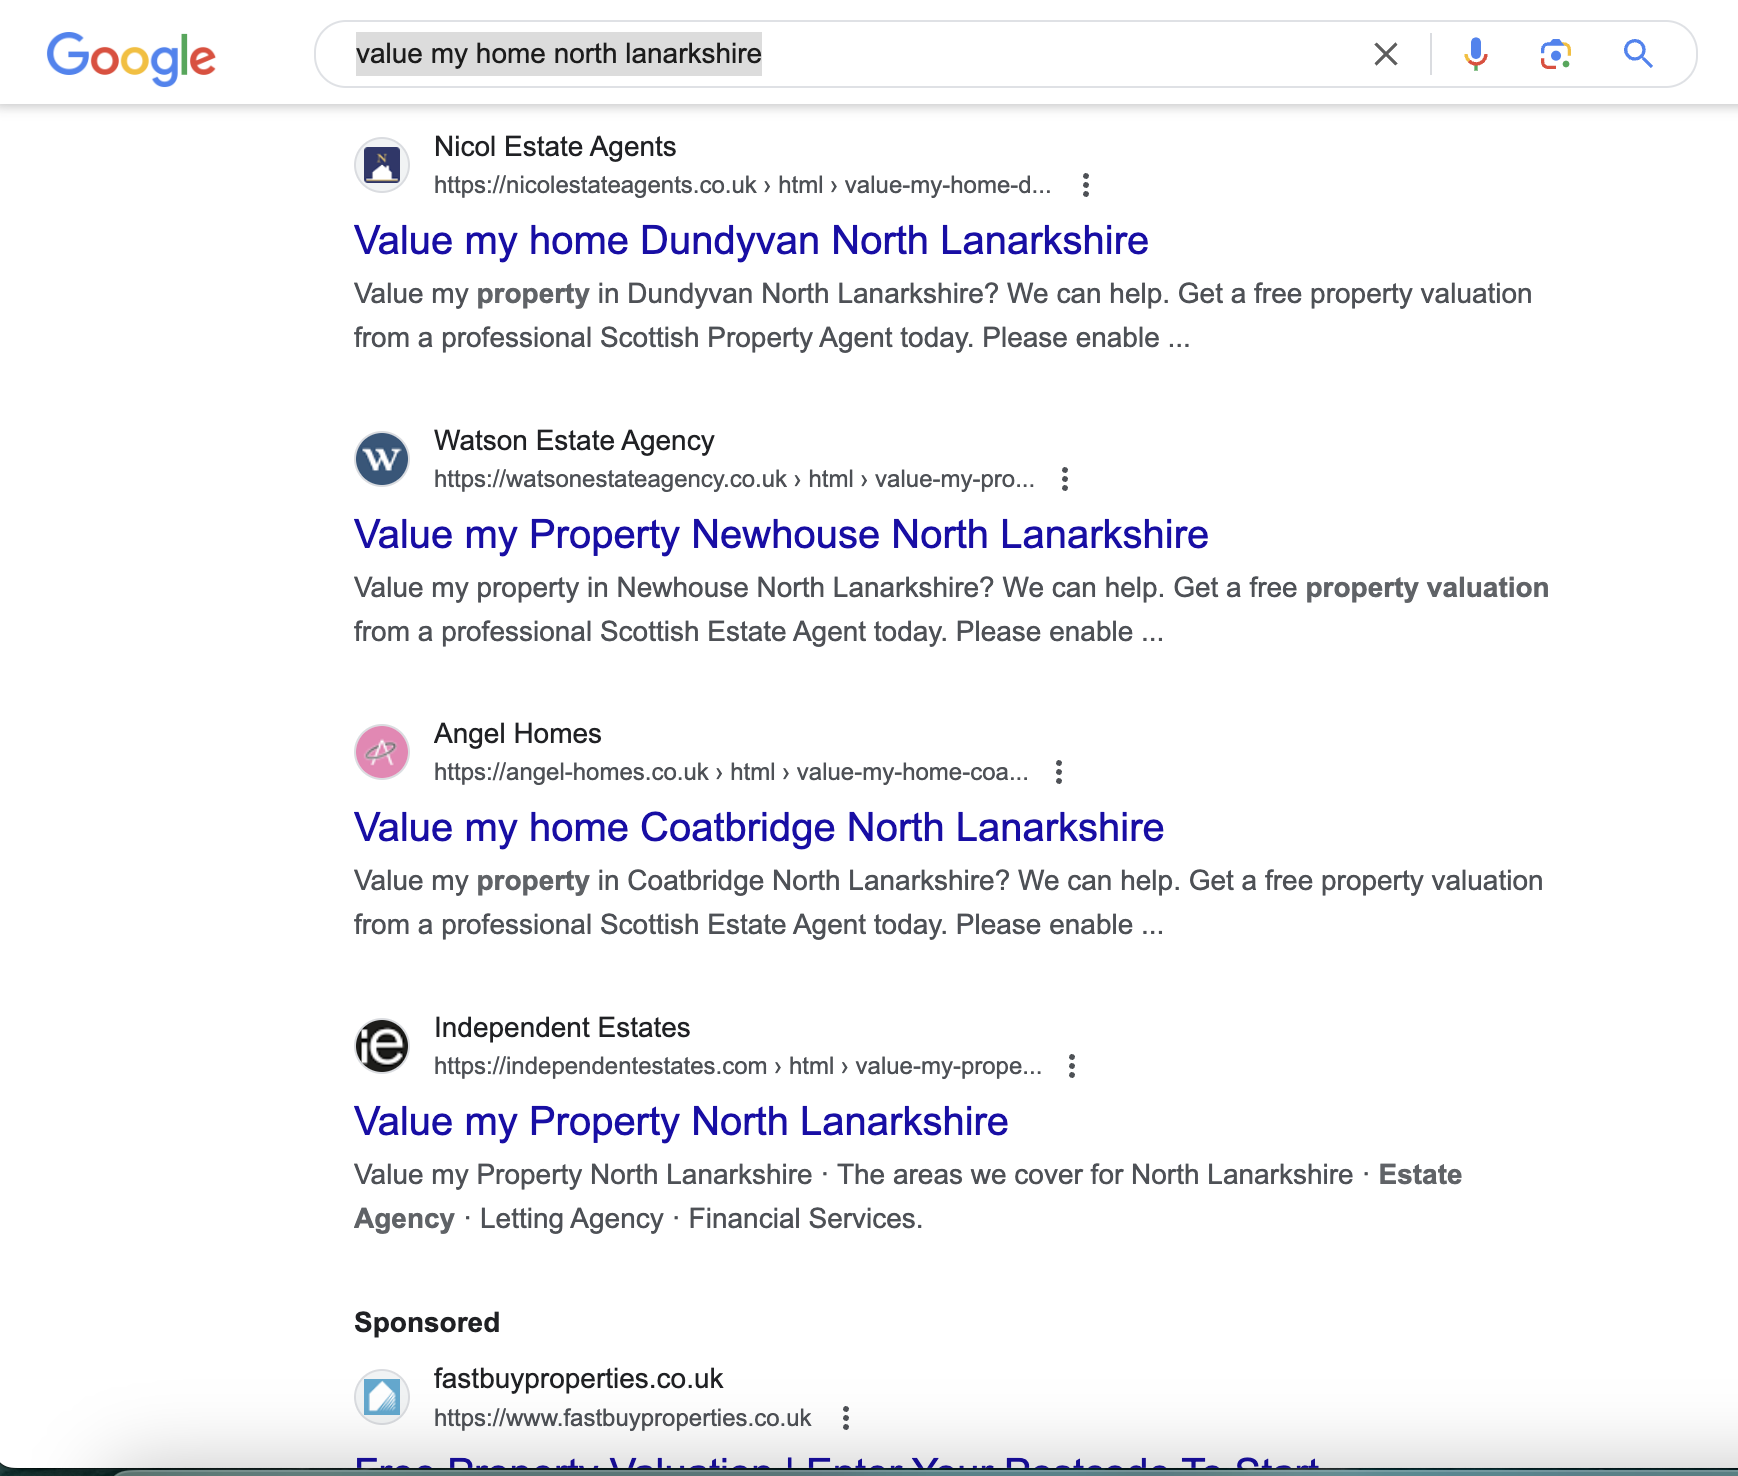1738x1476 pixels.
Task: Click the magnifying glass search button
Action: coord(1637,54)
